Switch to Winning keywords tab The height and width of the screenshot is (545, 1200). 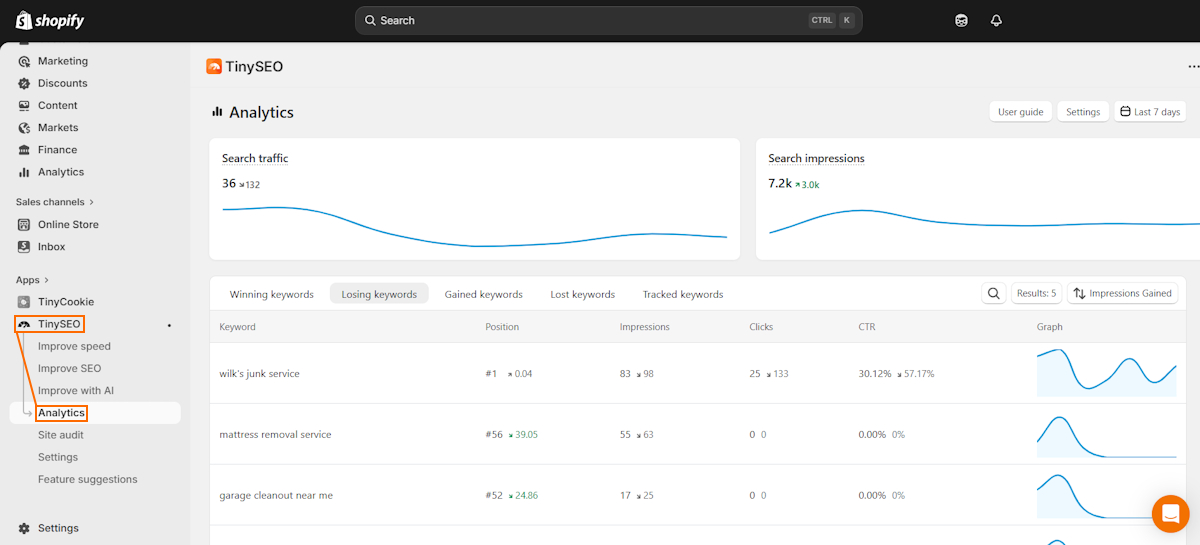272,294
